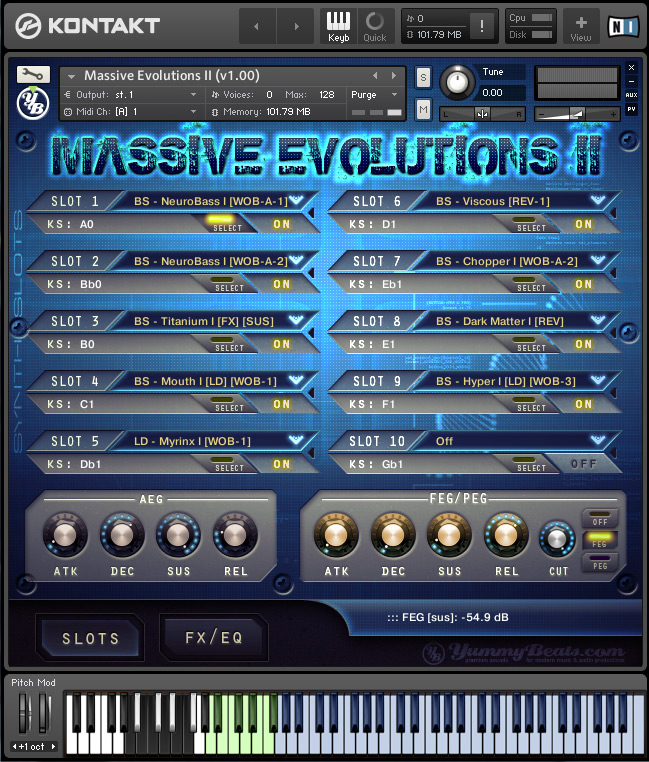649x762 pixels.
Task: Shift keyboard octave up arrow
Action: (x=53, y=746)
